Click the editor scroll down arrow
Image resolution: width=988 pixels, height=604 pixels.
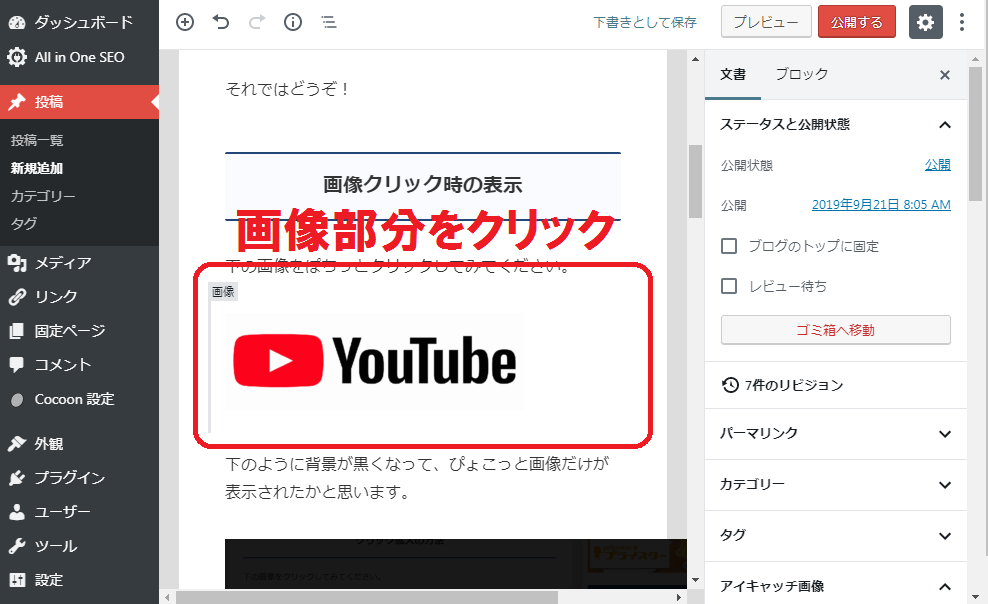point(695,580)
